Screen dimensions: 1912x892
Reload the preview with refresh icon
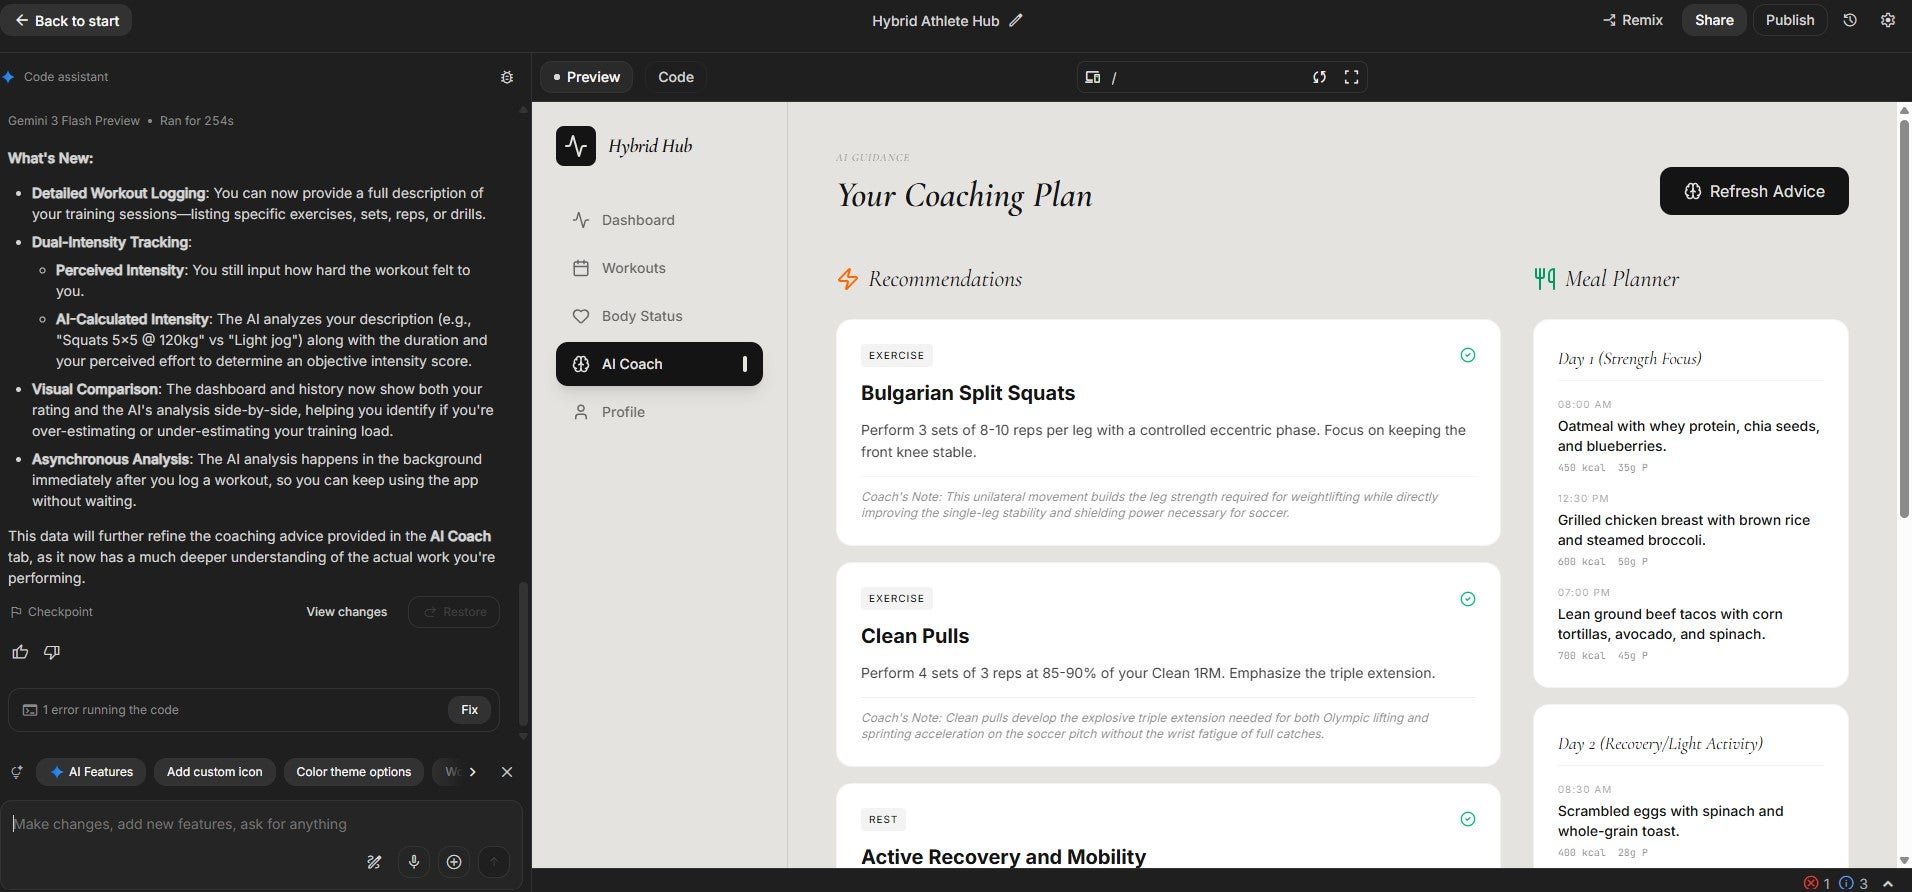(1320, 77)
